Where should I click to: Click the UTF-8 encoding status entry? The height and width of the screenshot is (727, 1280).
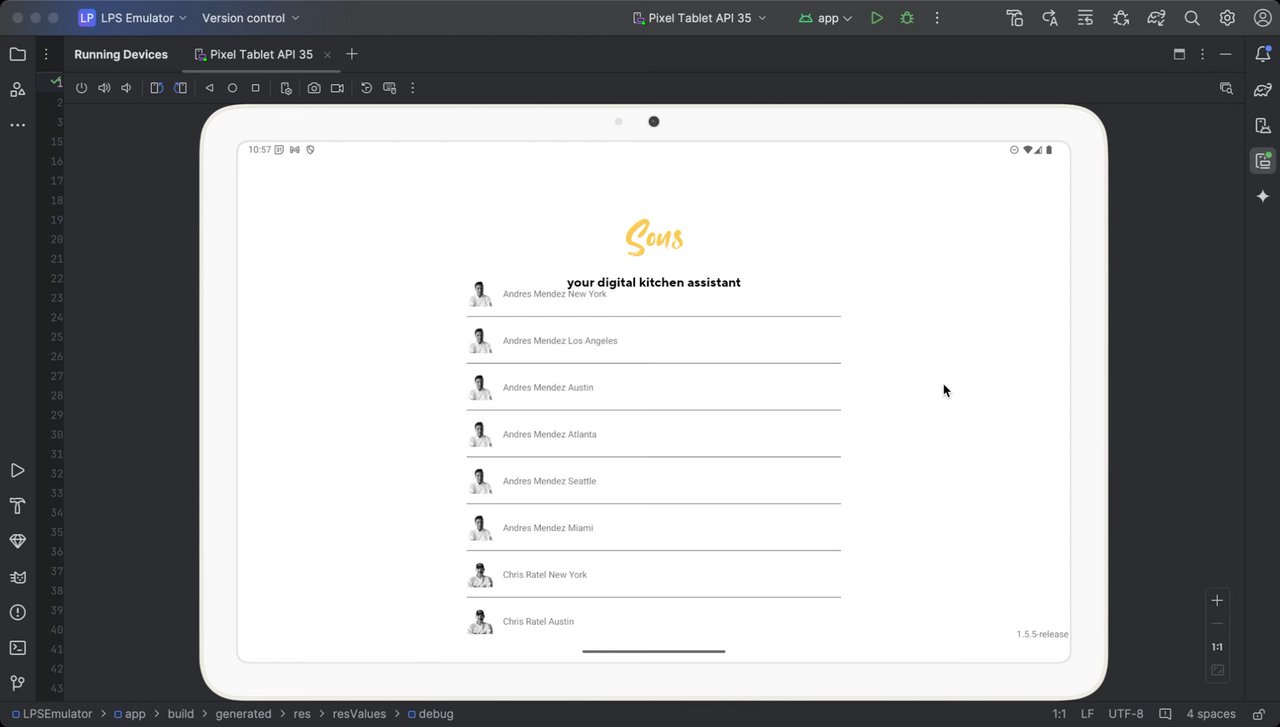[x=1125, y=714]
